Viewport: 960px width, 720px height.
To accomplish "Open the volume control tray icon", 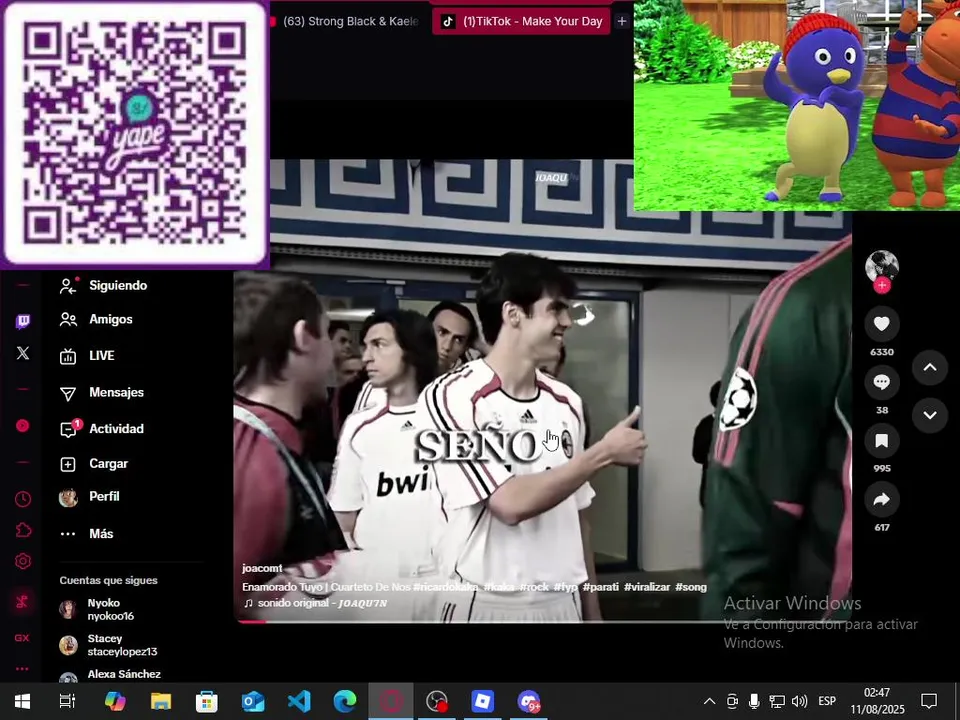I will pos(799,702).
